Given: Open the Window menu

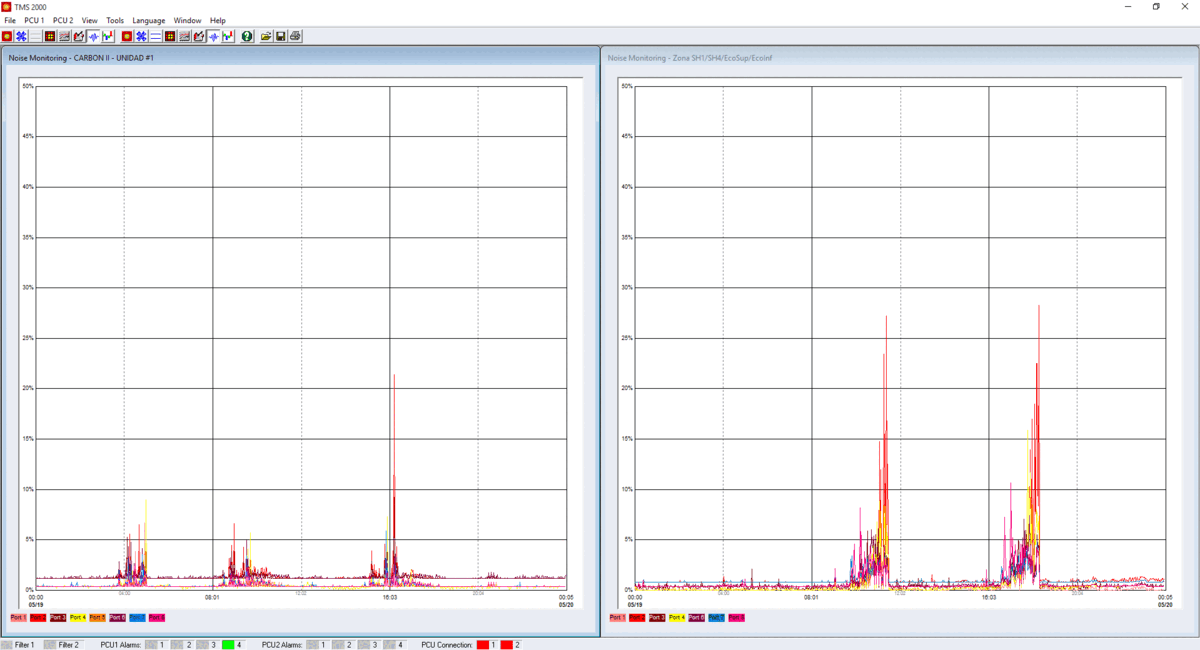Looking at the screenshot, I should coord(187,20).
